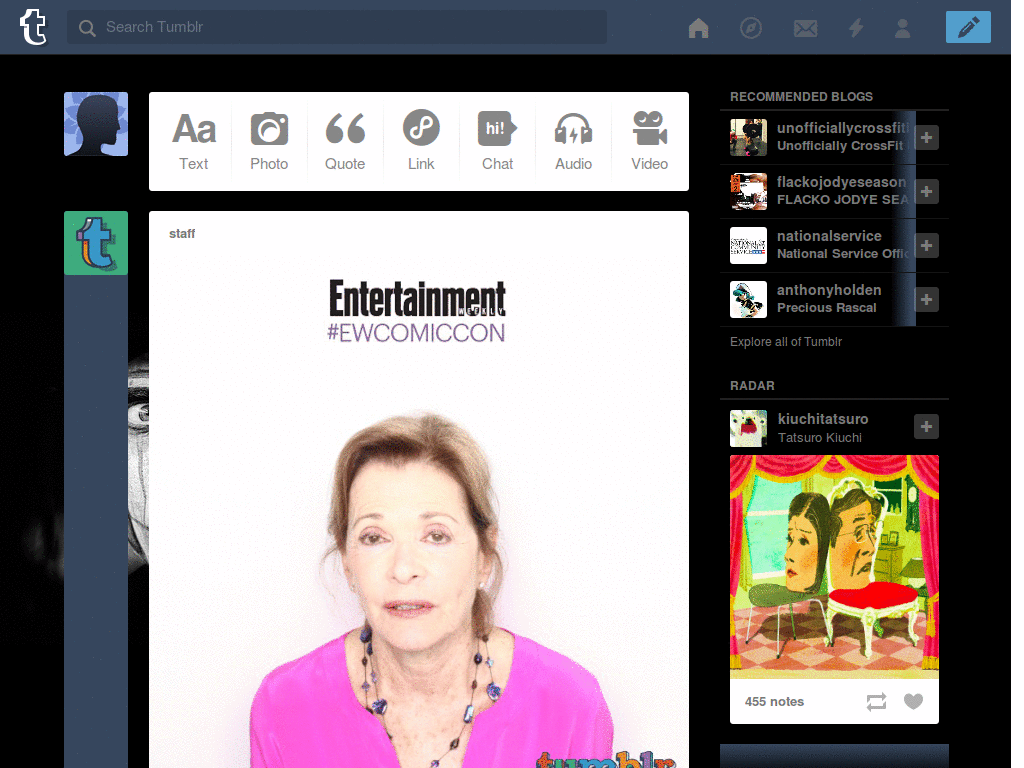Image resolution: width=1024 pixels, height=768 pixels.
Task: Create a new Chat post
Action: 497,141
